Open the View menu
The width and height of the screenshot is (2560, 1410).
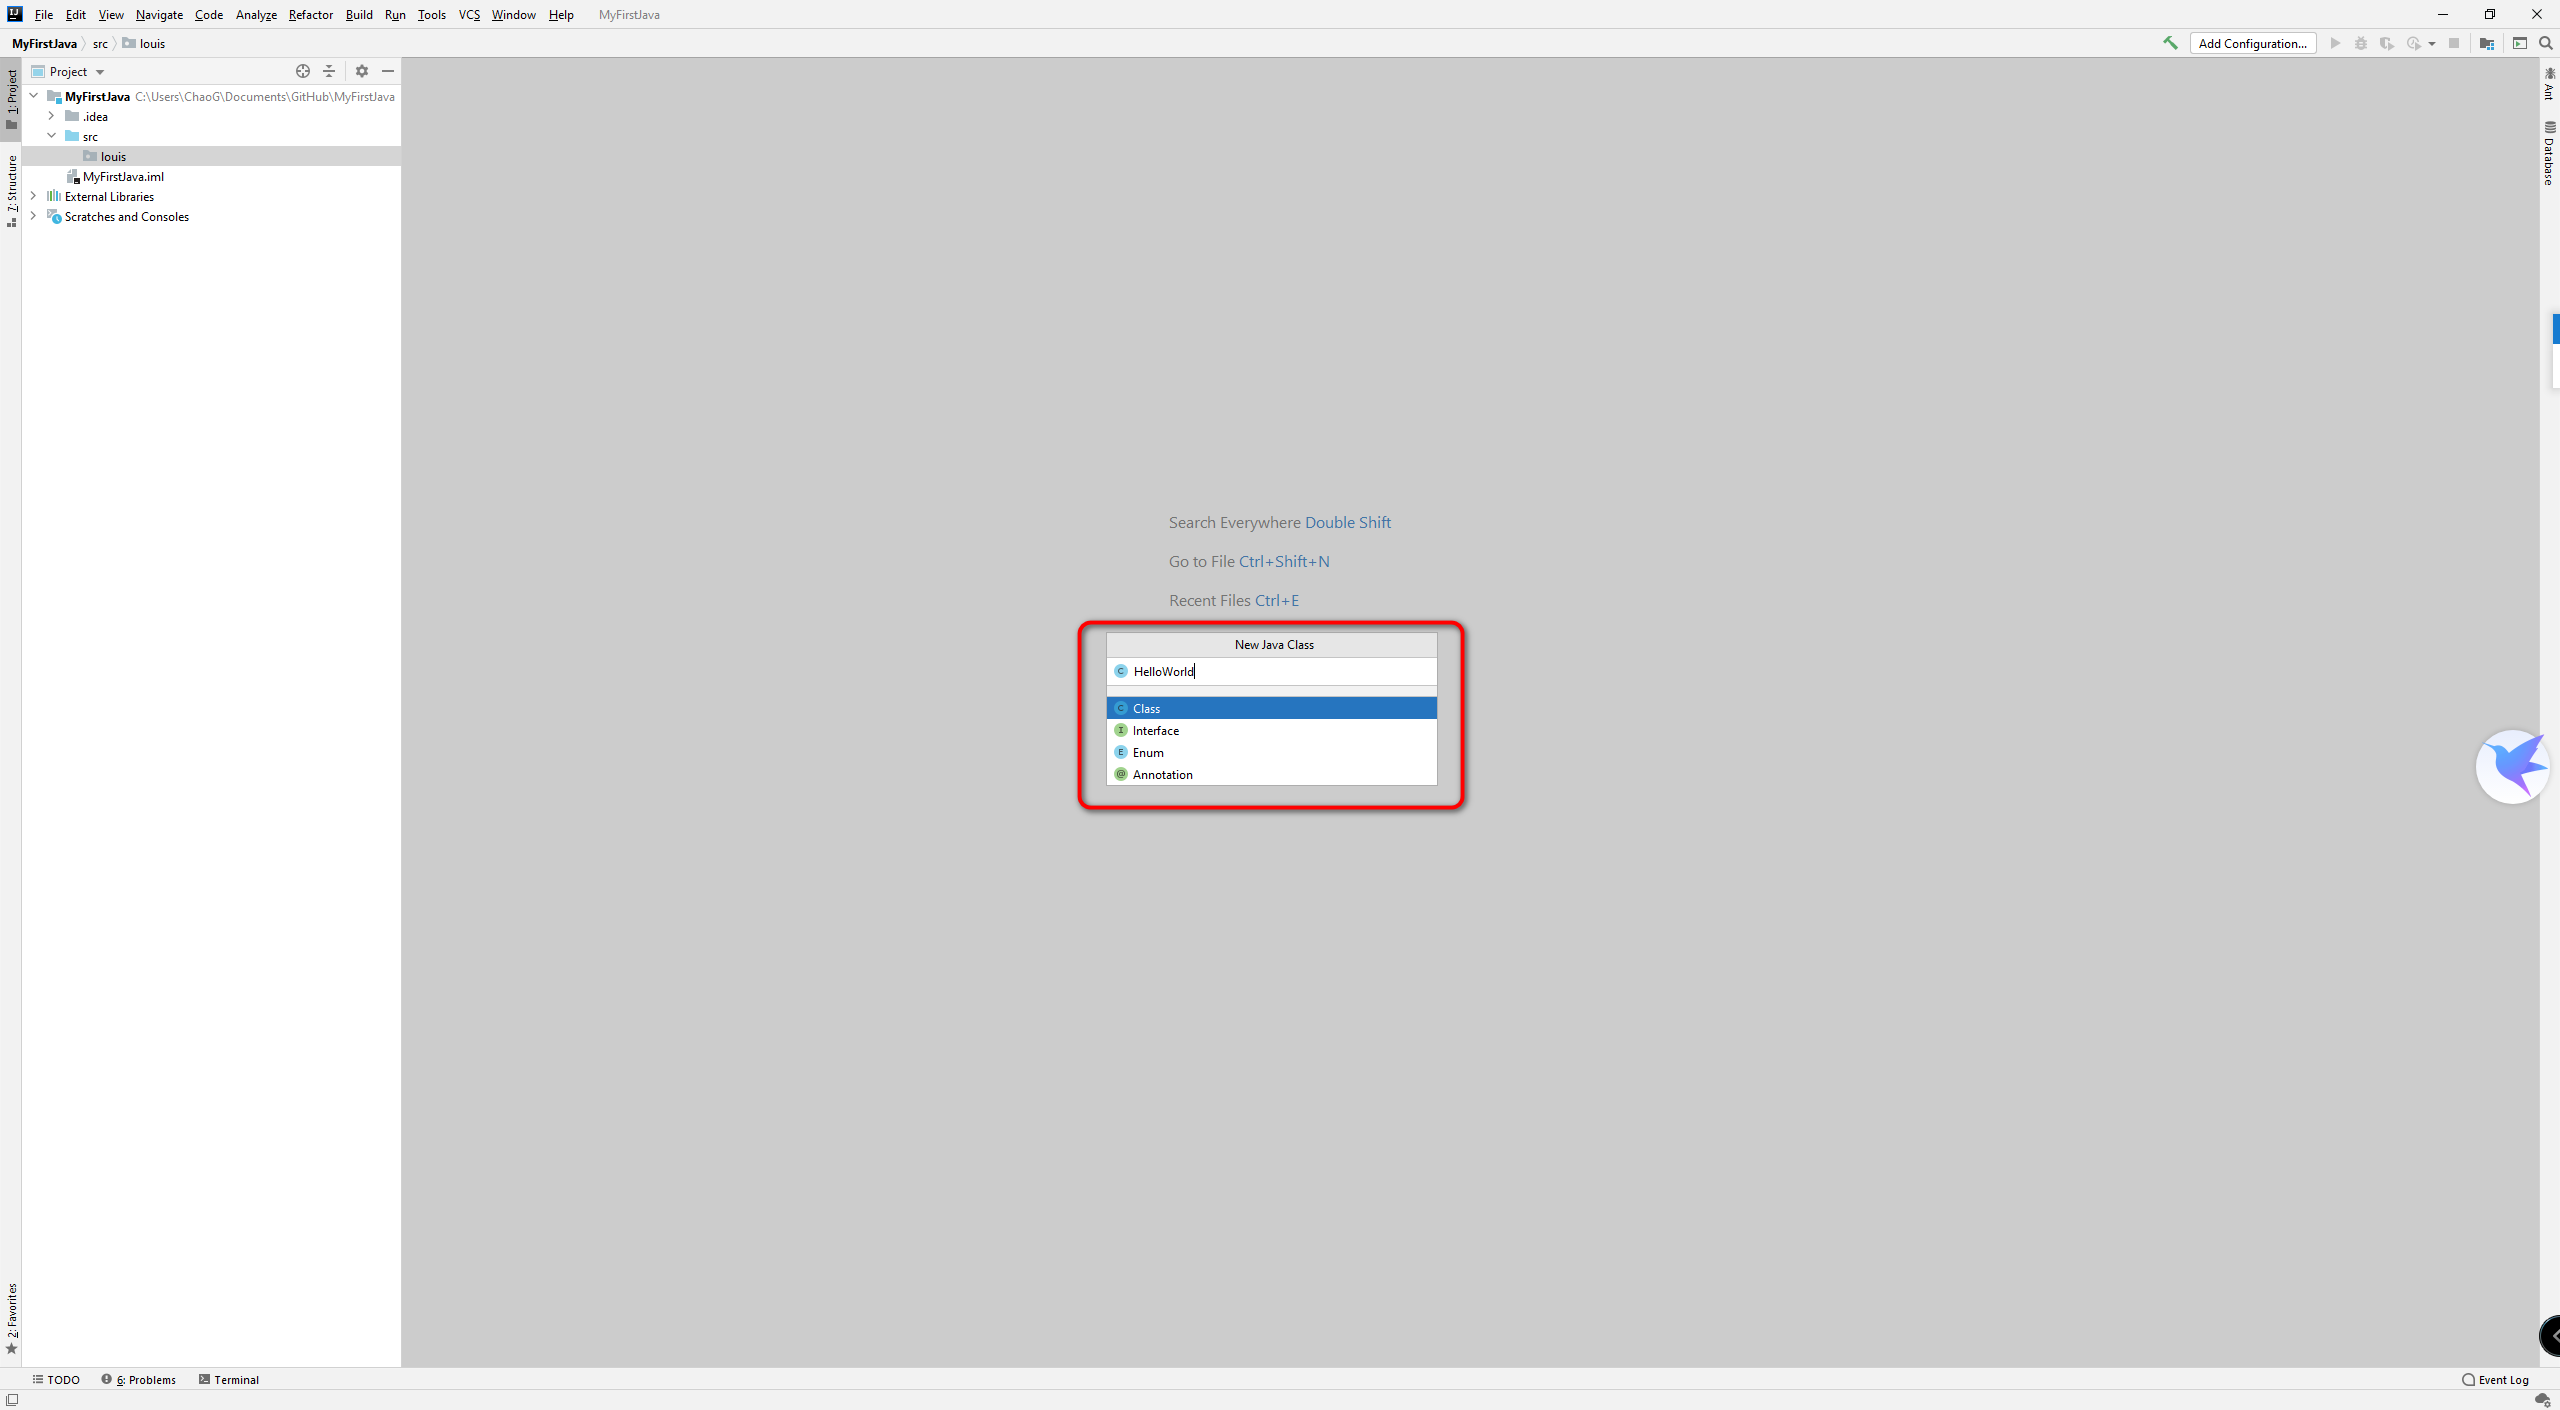[x=111, y=14]
